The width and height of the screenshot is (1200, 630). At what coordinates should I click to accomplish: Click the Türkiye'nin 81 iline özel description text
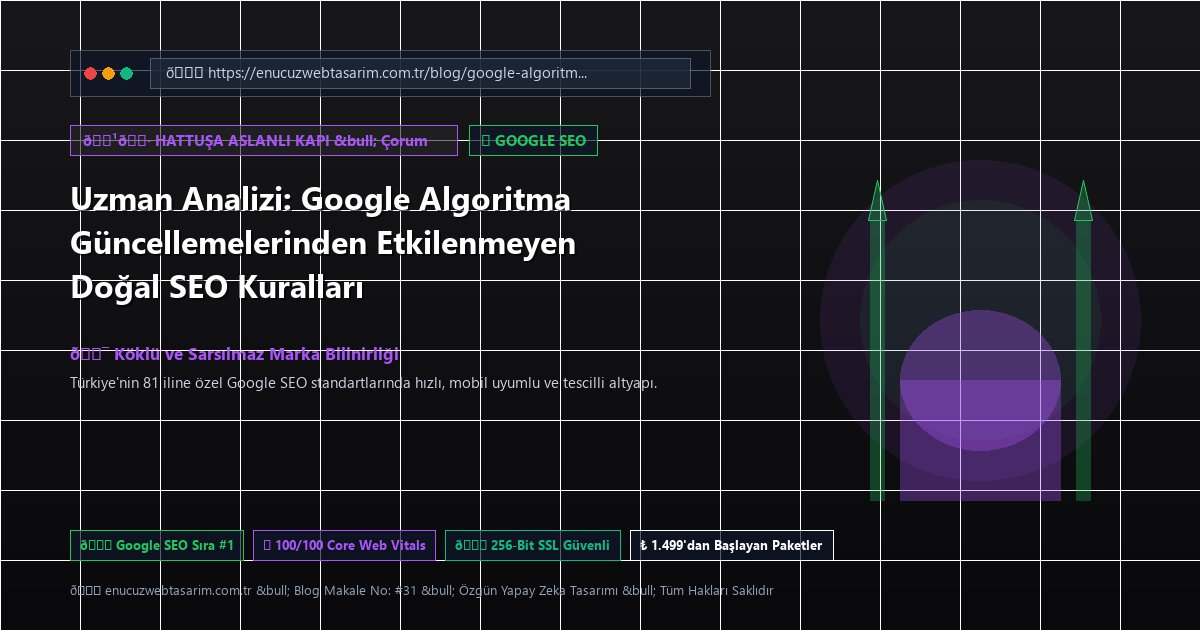click(364, 382)
